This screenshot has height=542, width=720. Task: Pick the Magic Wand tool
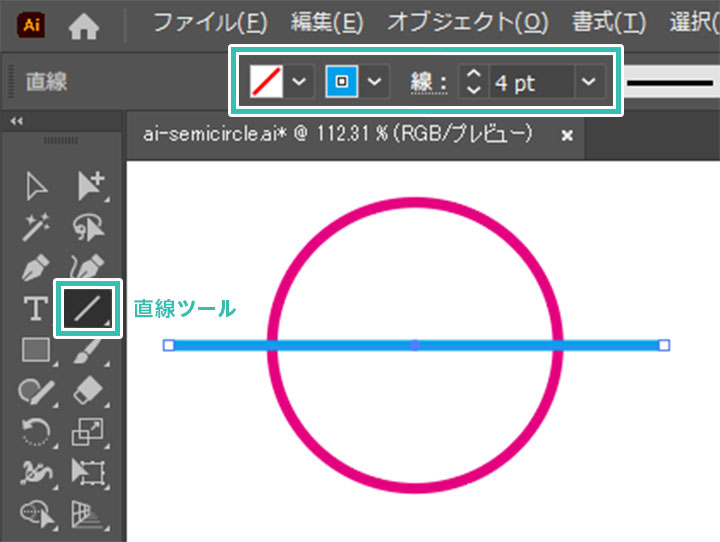click(x=37, y=228)
